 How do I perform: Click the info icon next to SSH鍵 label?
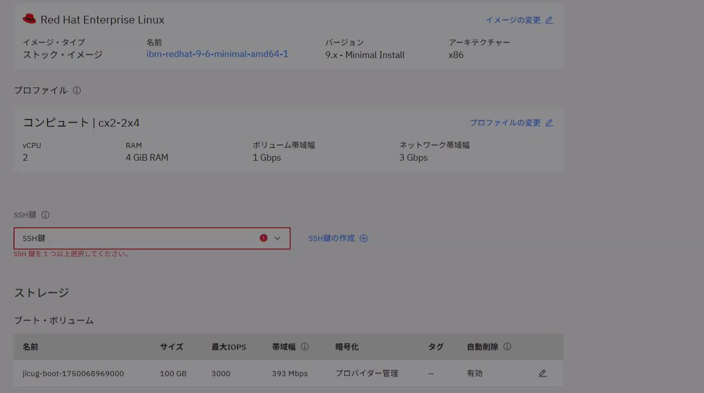[45, 215]
